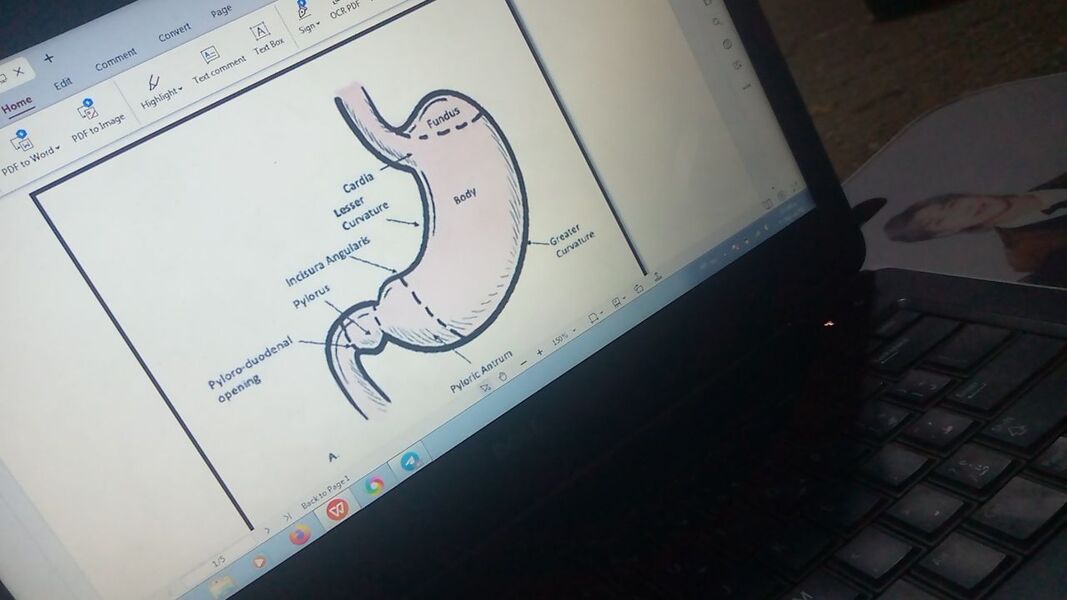This screenshot has height=600, width=1067.
Task: Open Telegram from the taskbar
Action: click(x=410, y=463)
